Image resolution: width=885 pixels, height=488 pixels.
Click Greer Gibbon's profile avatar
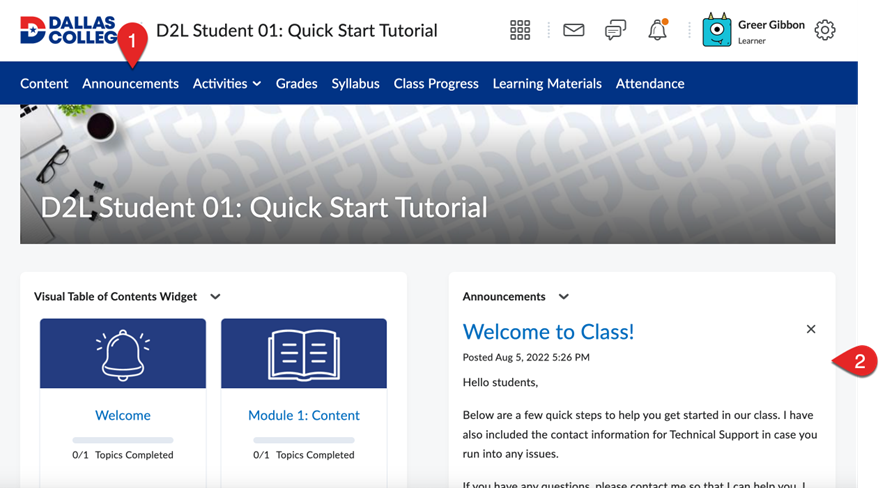click(x=716, y=30)
